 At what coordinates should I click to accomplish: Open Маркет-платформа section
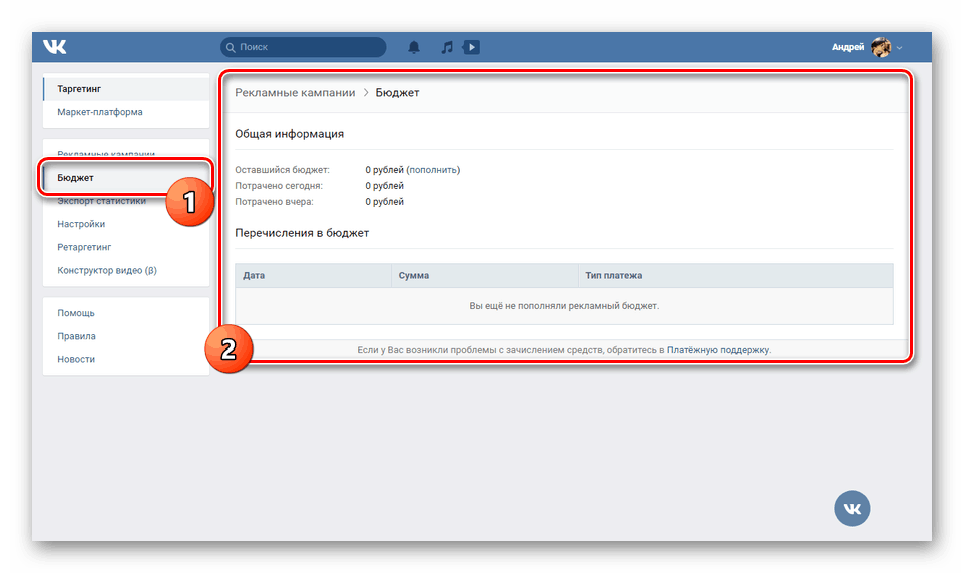click(x=126, y=112)
